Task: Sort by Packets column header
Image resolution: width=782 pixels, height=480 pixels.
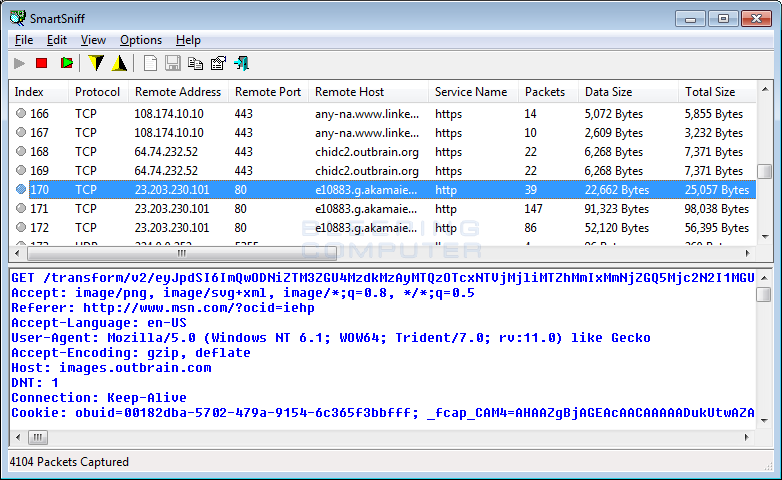Action: coord(548,92)
